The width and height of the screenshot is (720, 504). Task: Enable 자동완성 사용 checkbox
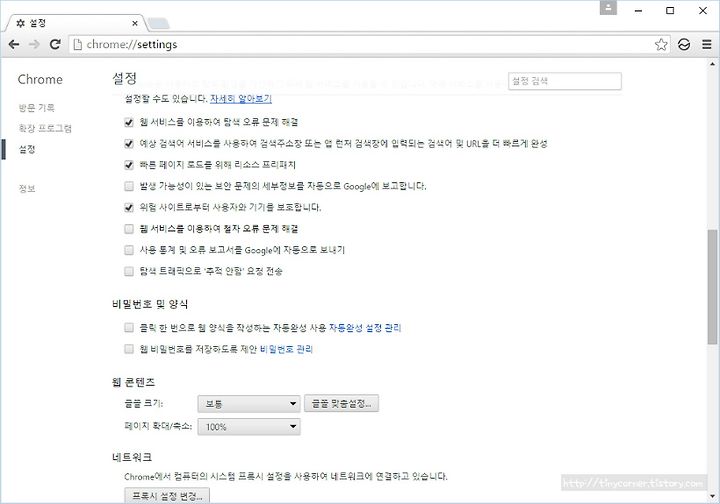coord(129,328)
